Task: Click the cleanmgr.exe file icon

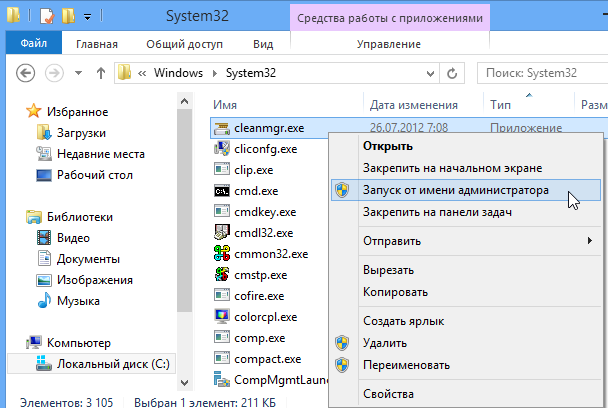Action: point(222,128)
